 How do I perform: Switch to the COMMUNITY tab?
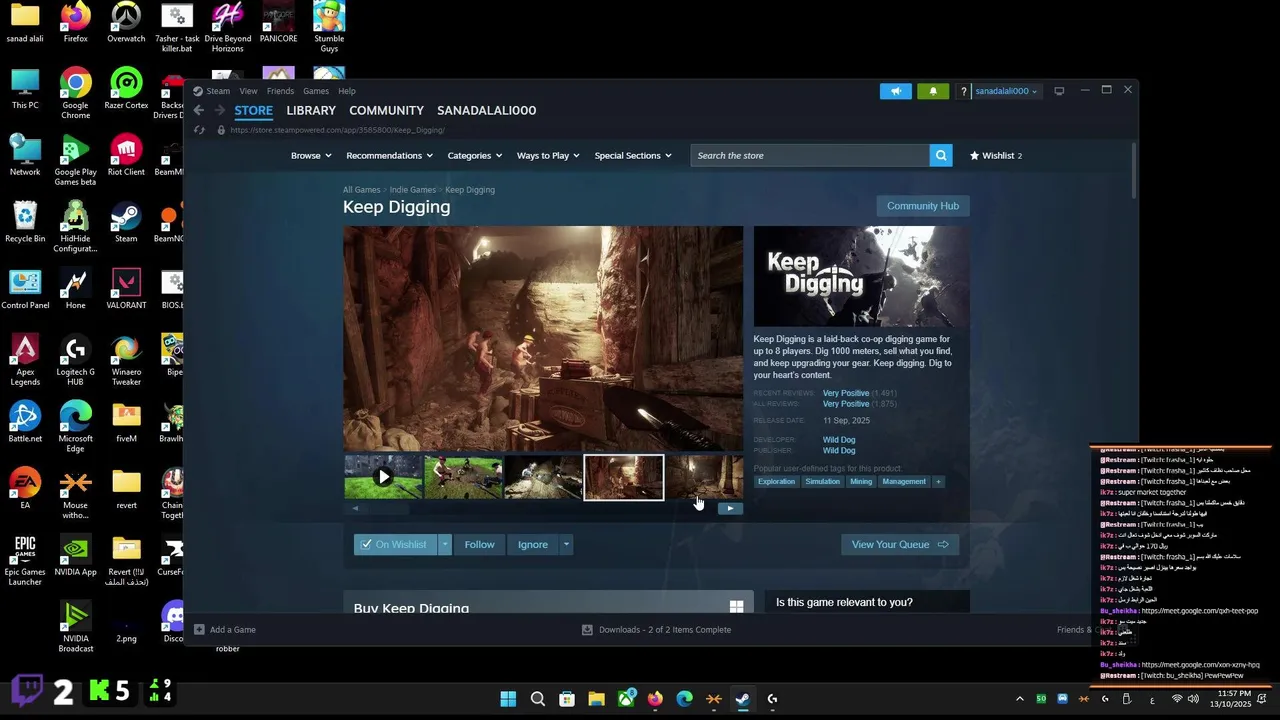click(387, 110)
